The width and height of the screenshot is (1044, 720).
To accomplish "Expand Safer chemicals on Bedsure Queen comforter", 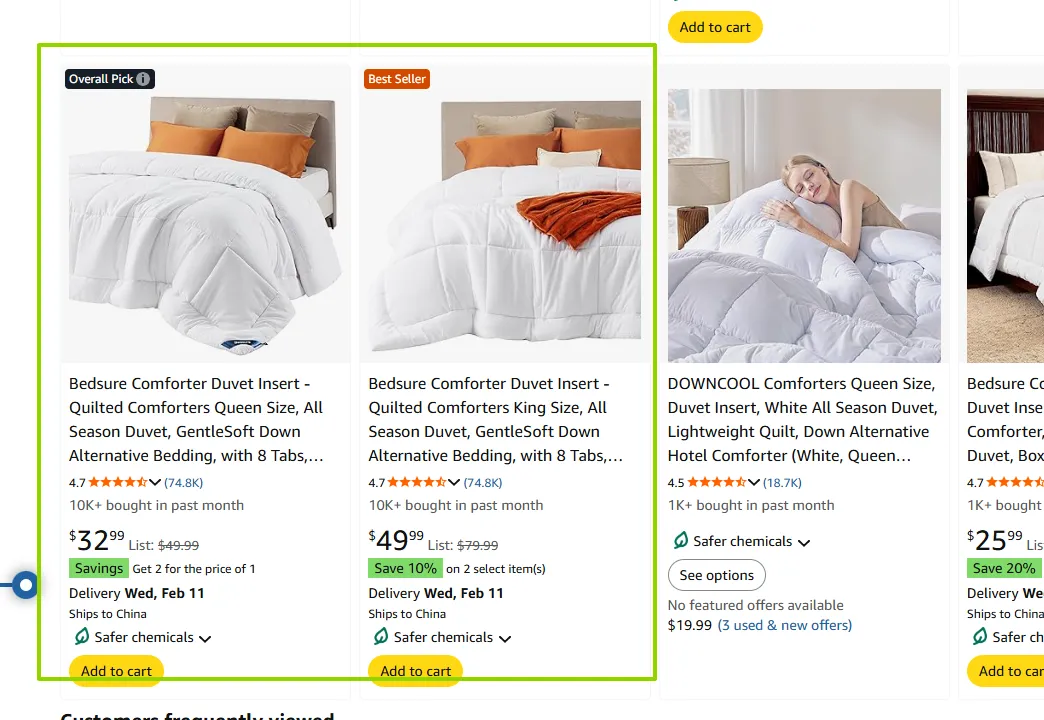I will (x=205, y=639).
